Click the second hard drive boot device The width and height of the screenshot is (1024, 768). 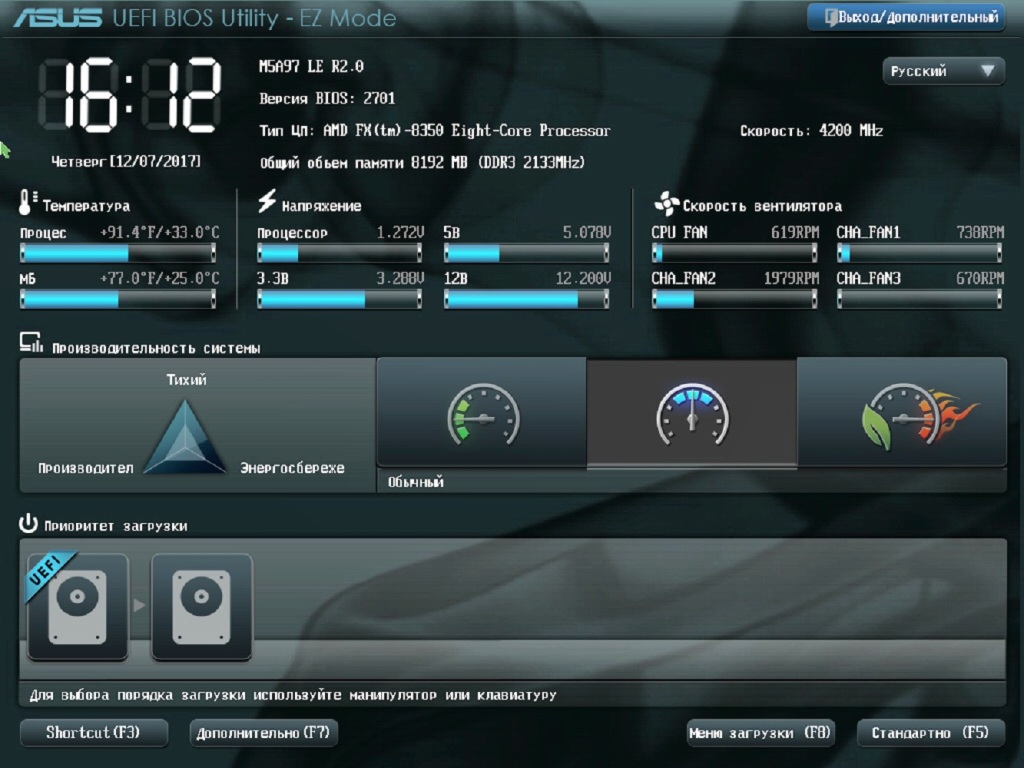[x=202, y=607]
